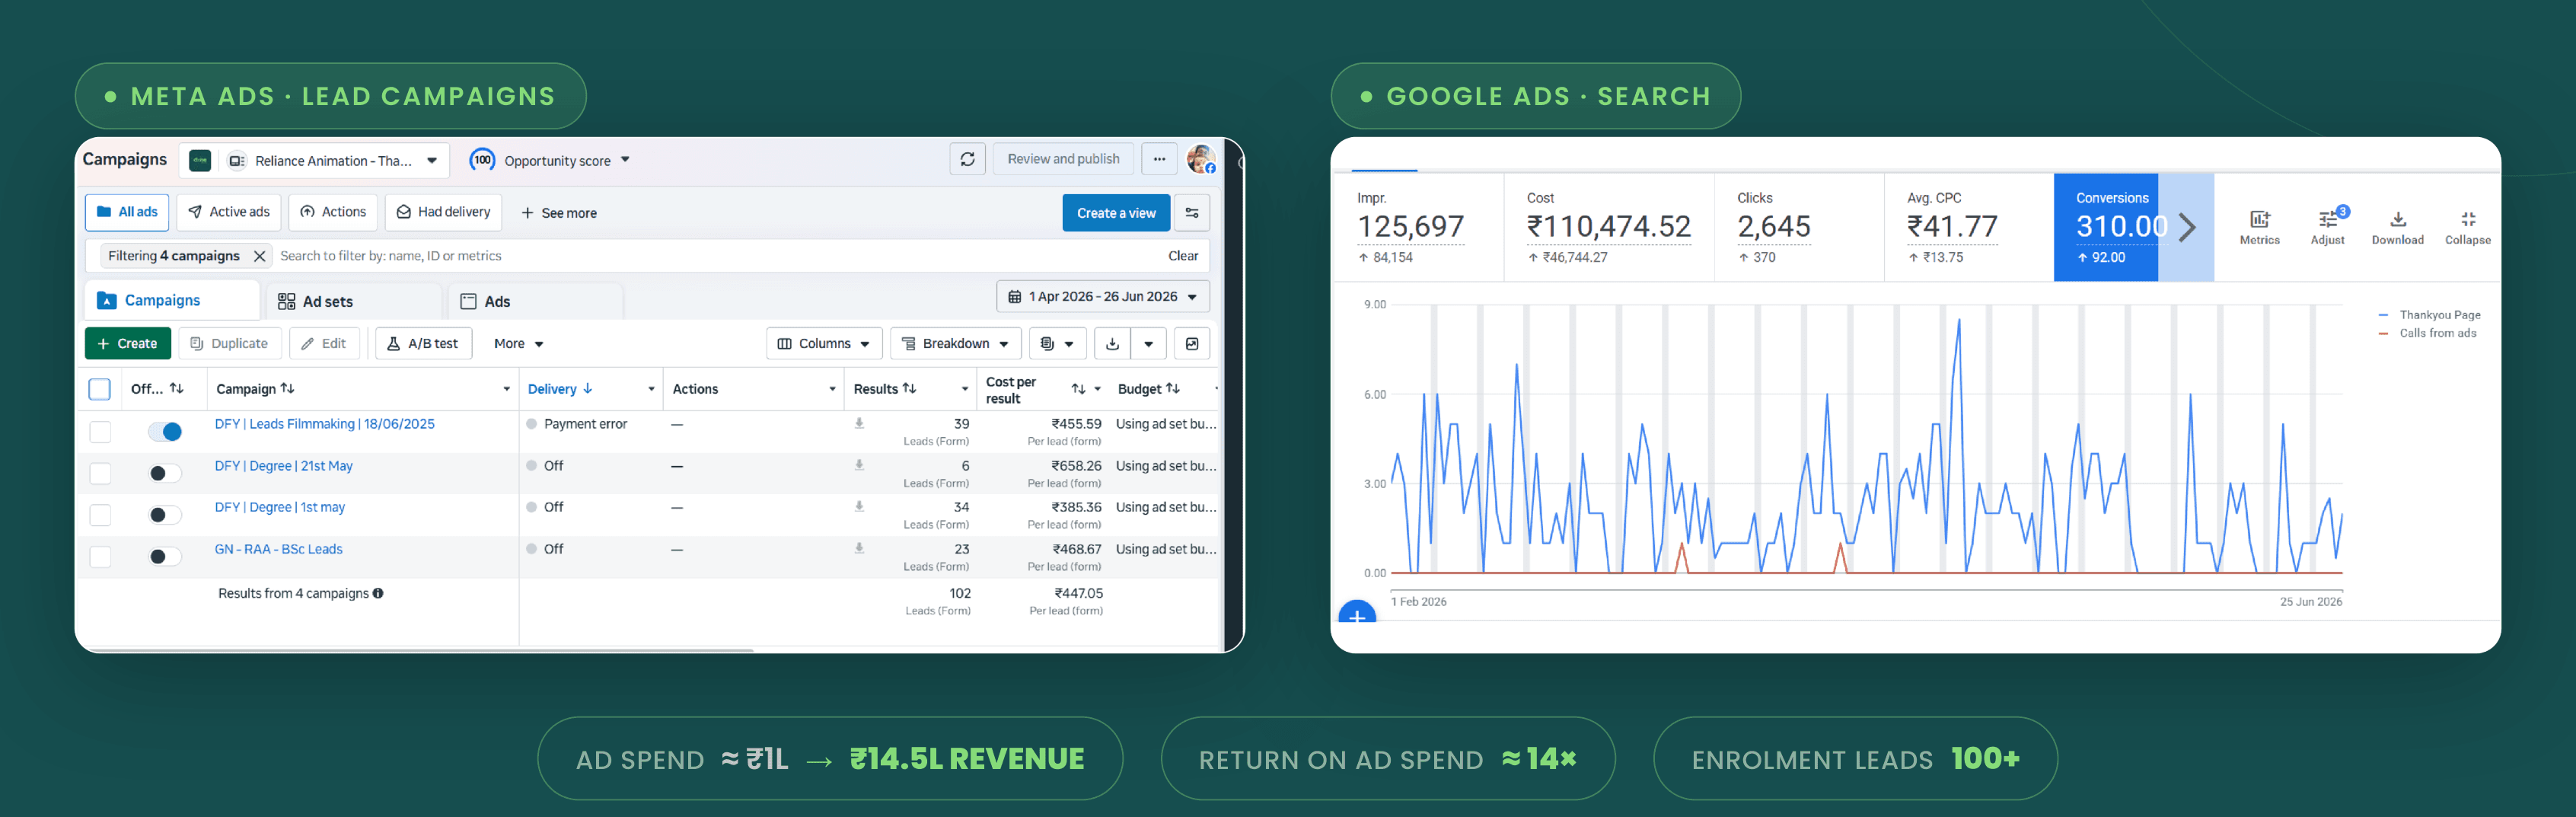
Task: Sort the table by Results
Action: [909, 389]
